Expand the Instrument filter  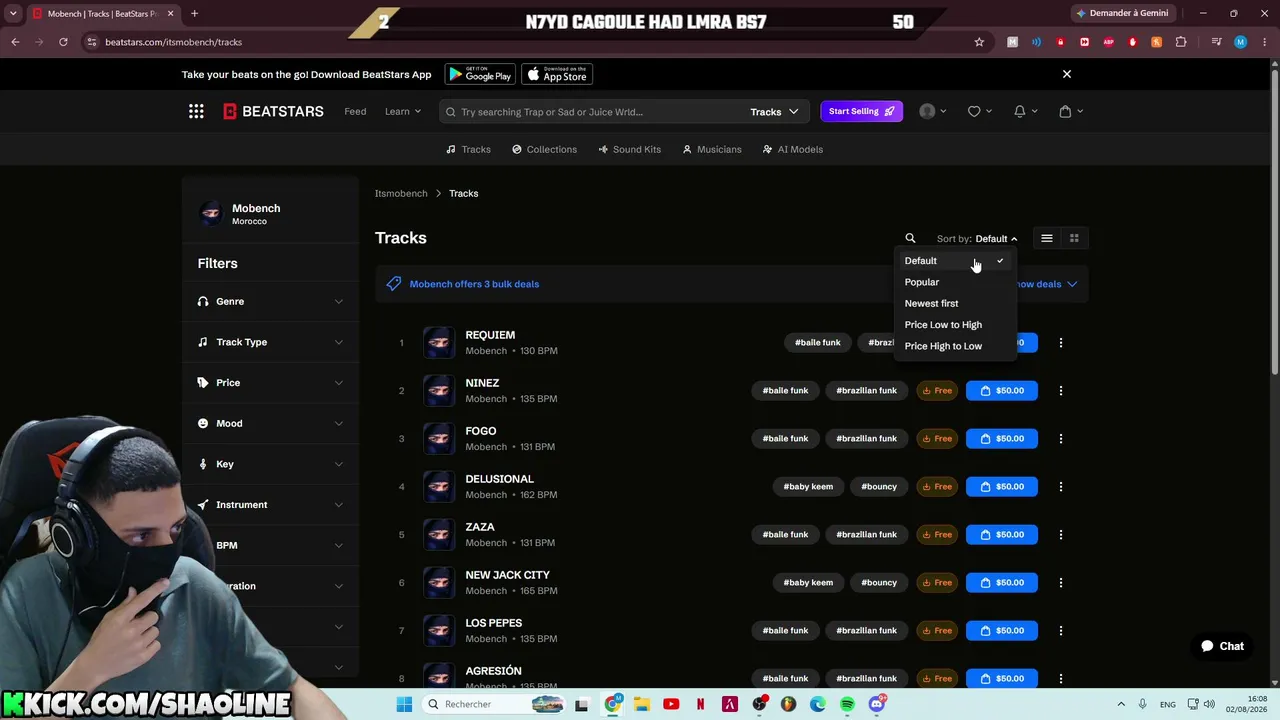271,505
